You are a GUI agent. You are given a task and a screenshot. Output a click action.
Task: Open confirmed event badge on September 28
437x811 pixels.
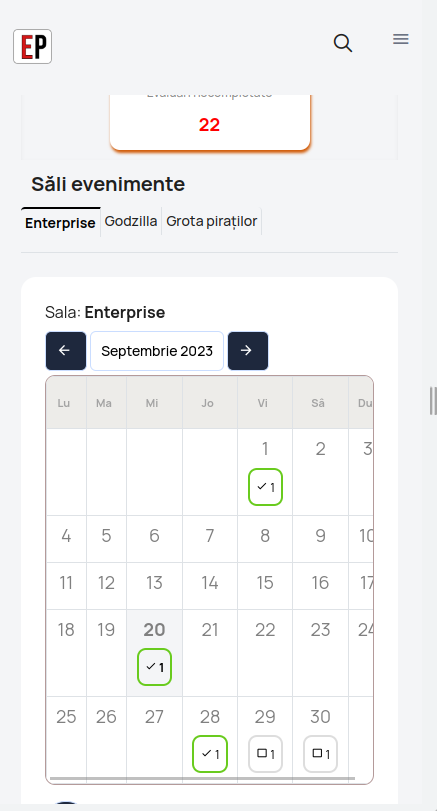[210, 754]
